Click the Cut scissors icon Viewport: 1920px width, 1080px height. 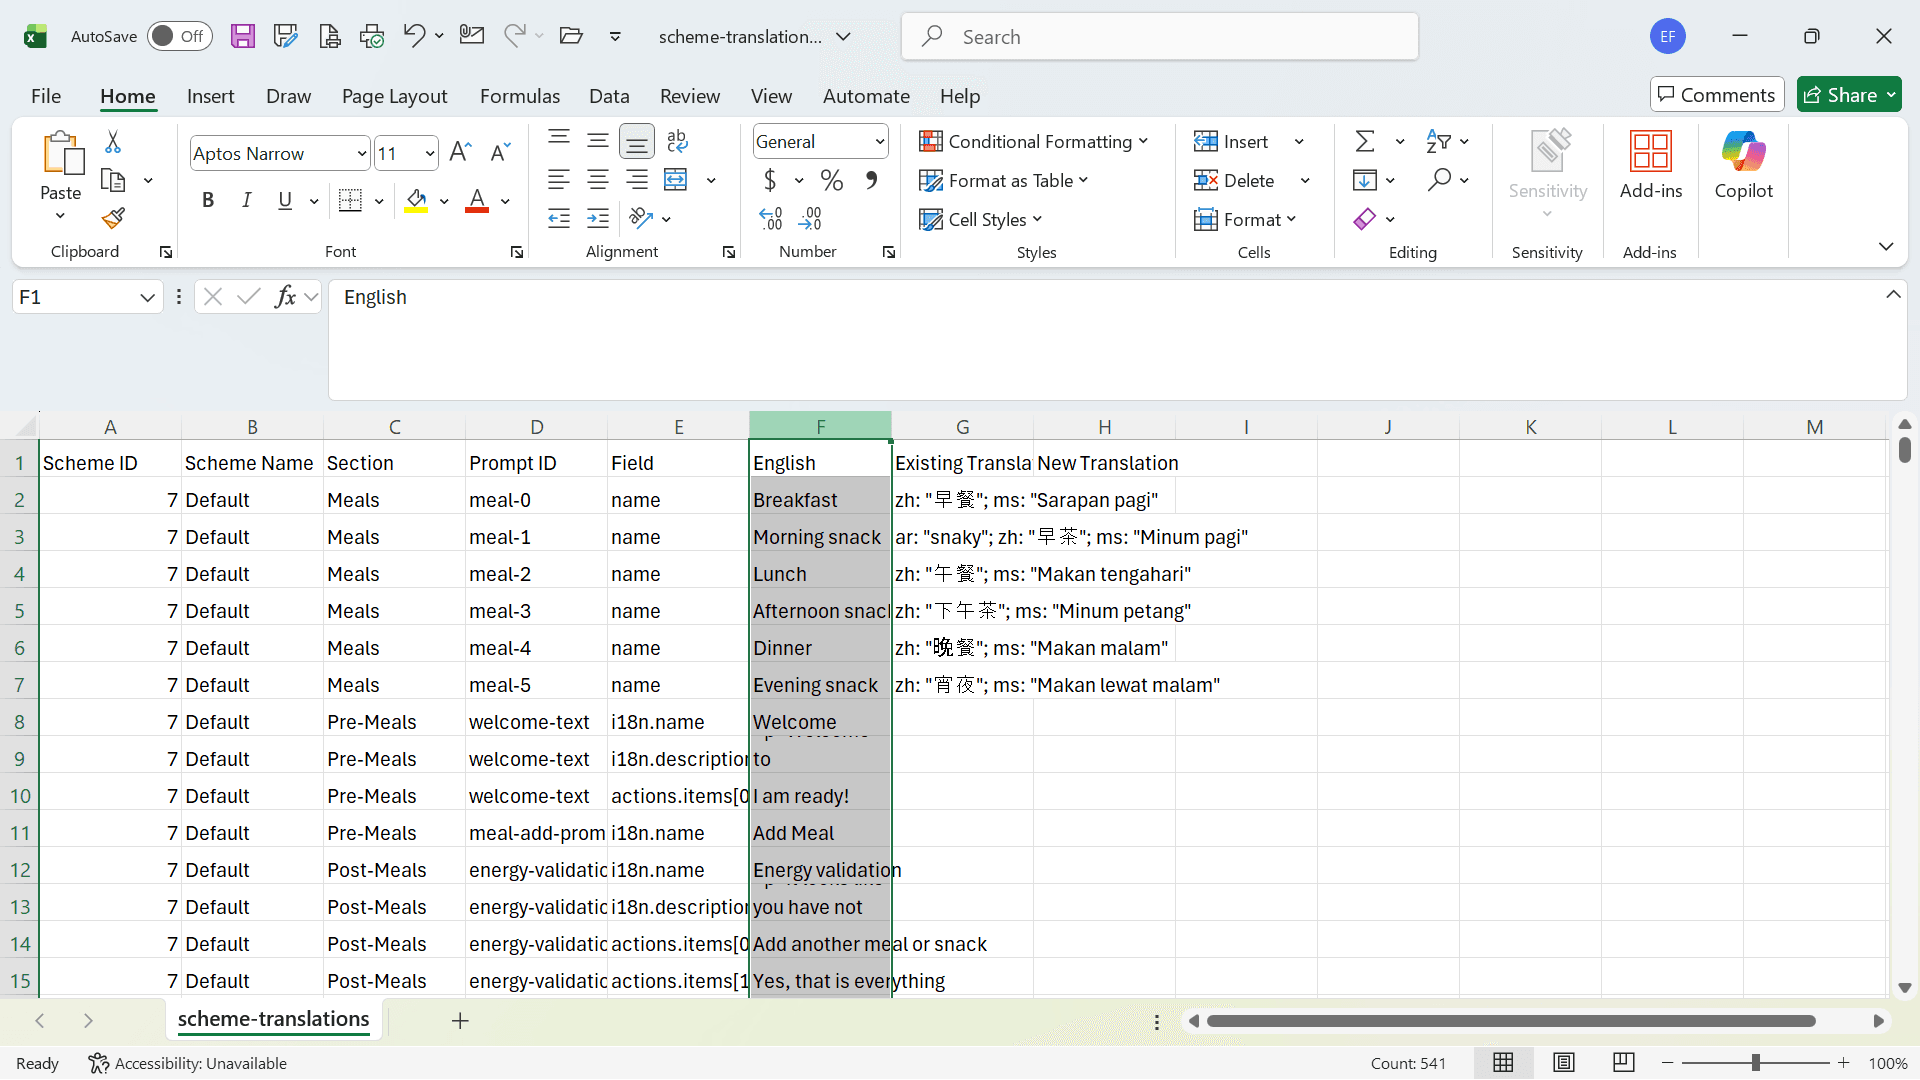(x=113, y=142)
